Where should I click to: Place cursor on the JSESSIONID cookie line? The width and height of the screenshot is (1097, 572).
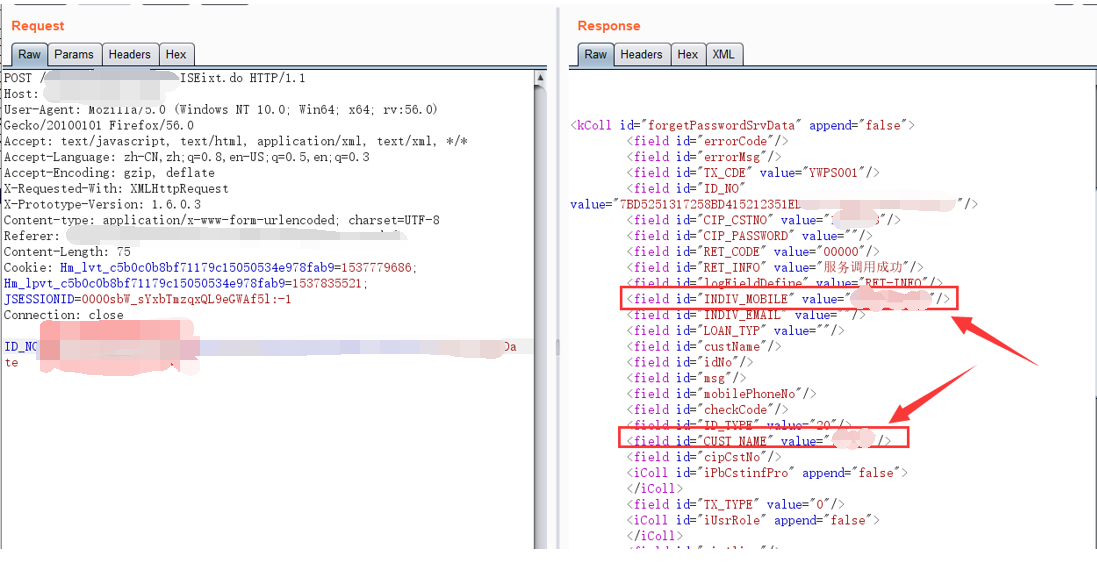point(147,299)
